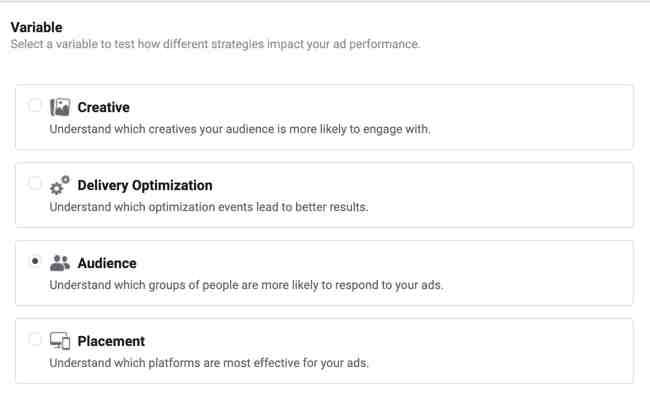This screenshot has height=418, width=650.
Task: Select the Delivery Optimization radio button
Action: (x=35, y=183)
